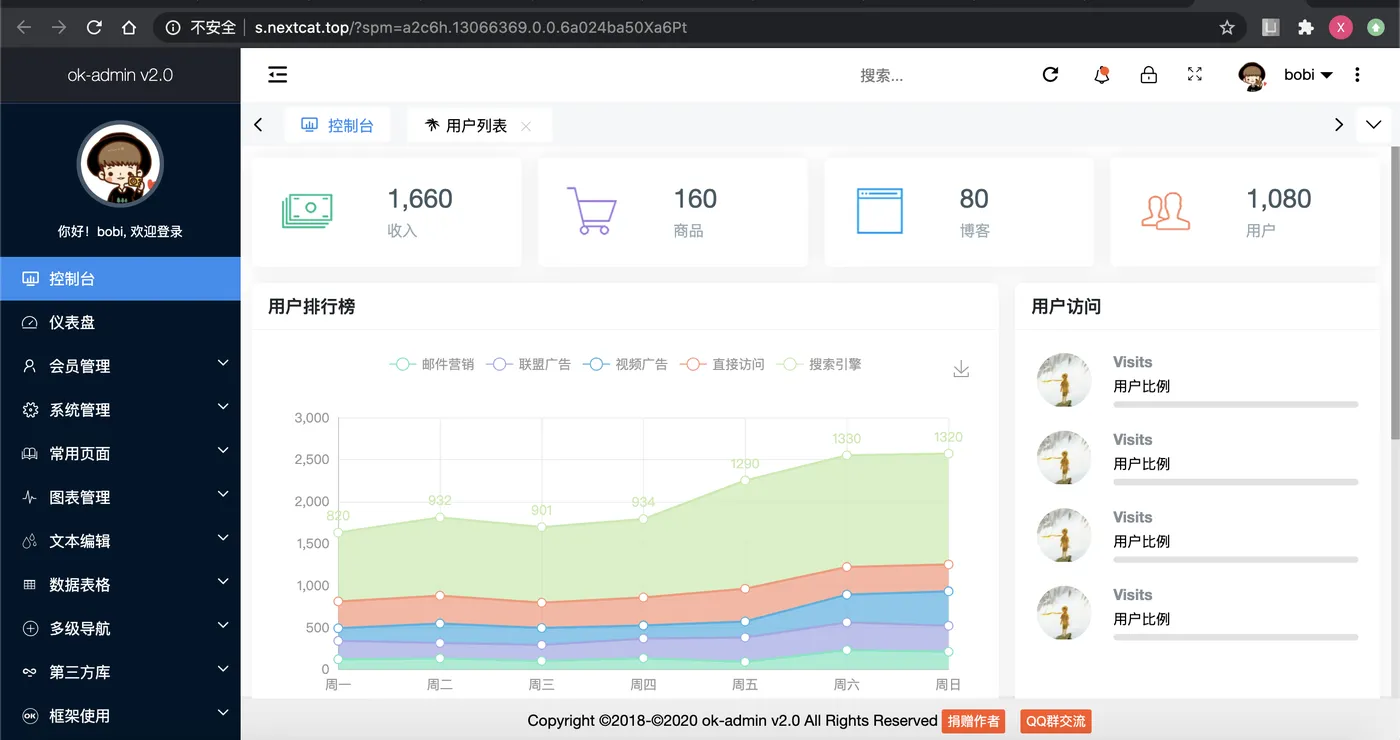Lock the screen with the padlock icon

pos(1149,74)
